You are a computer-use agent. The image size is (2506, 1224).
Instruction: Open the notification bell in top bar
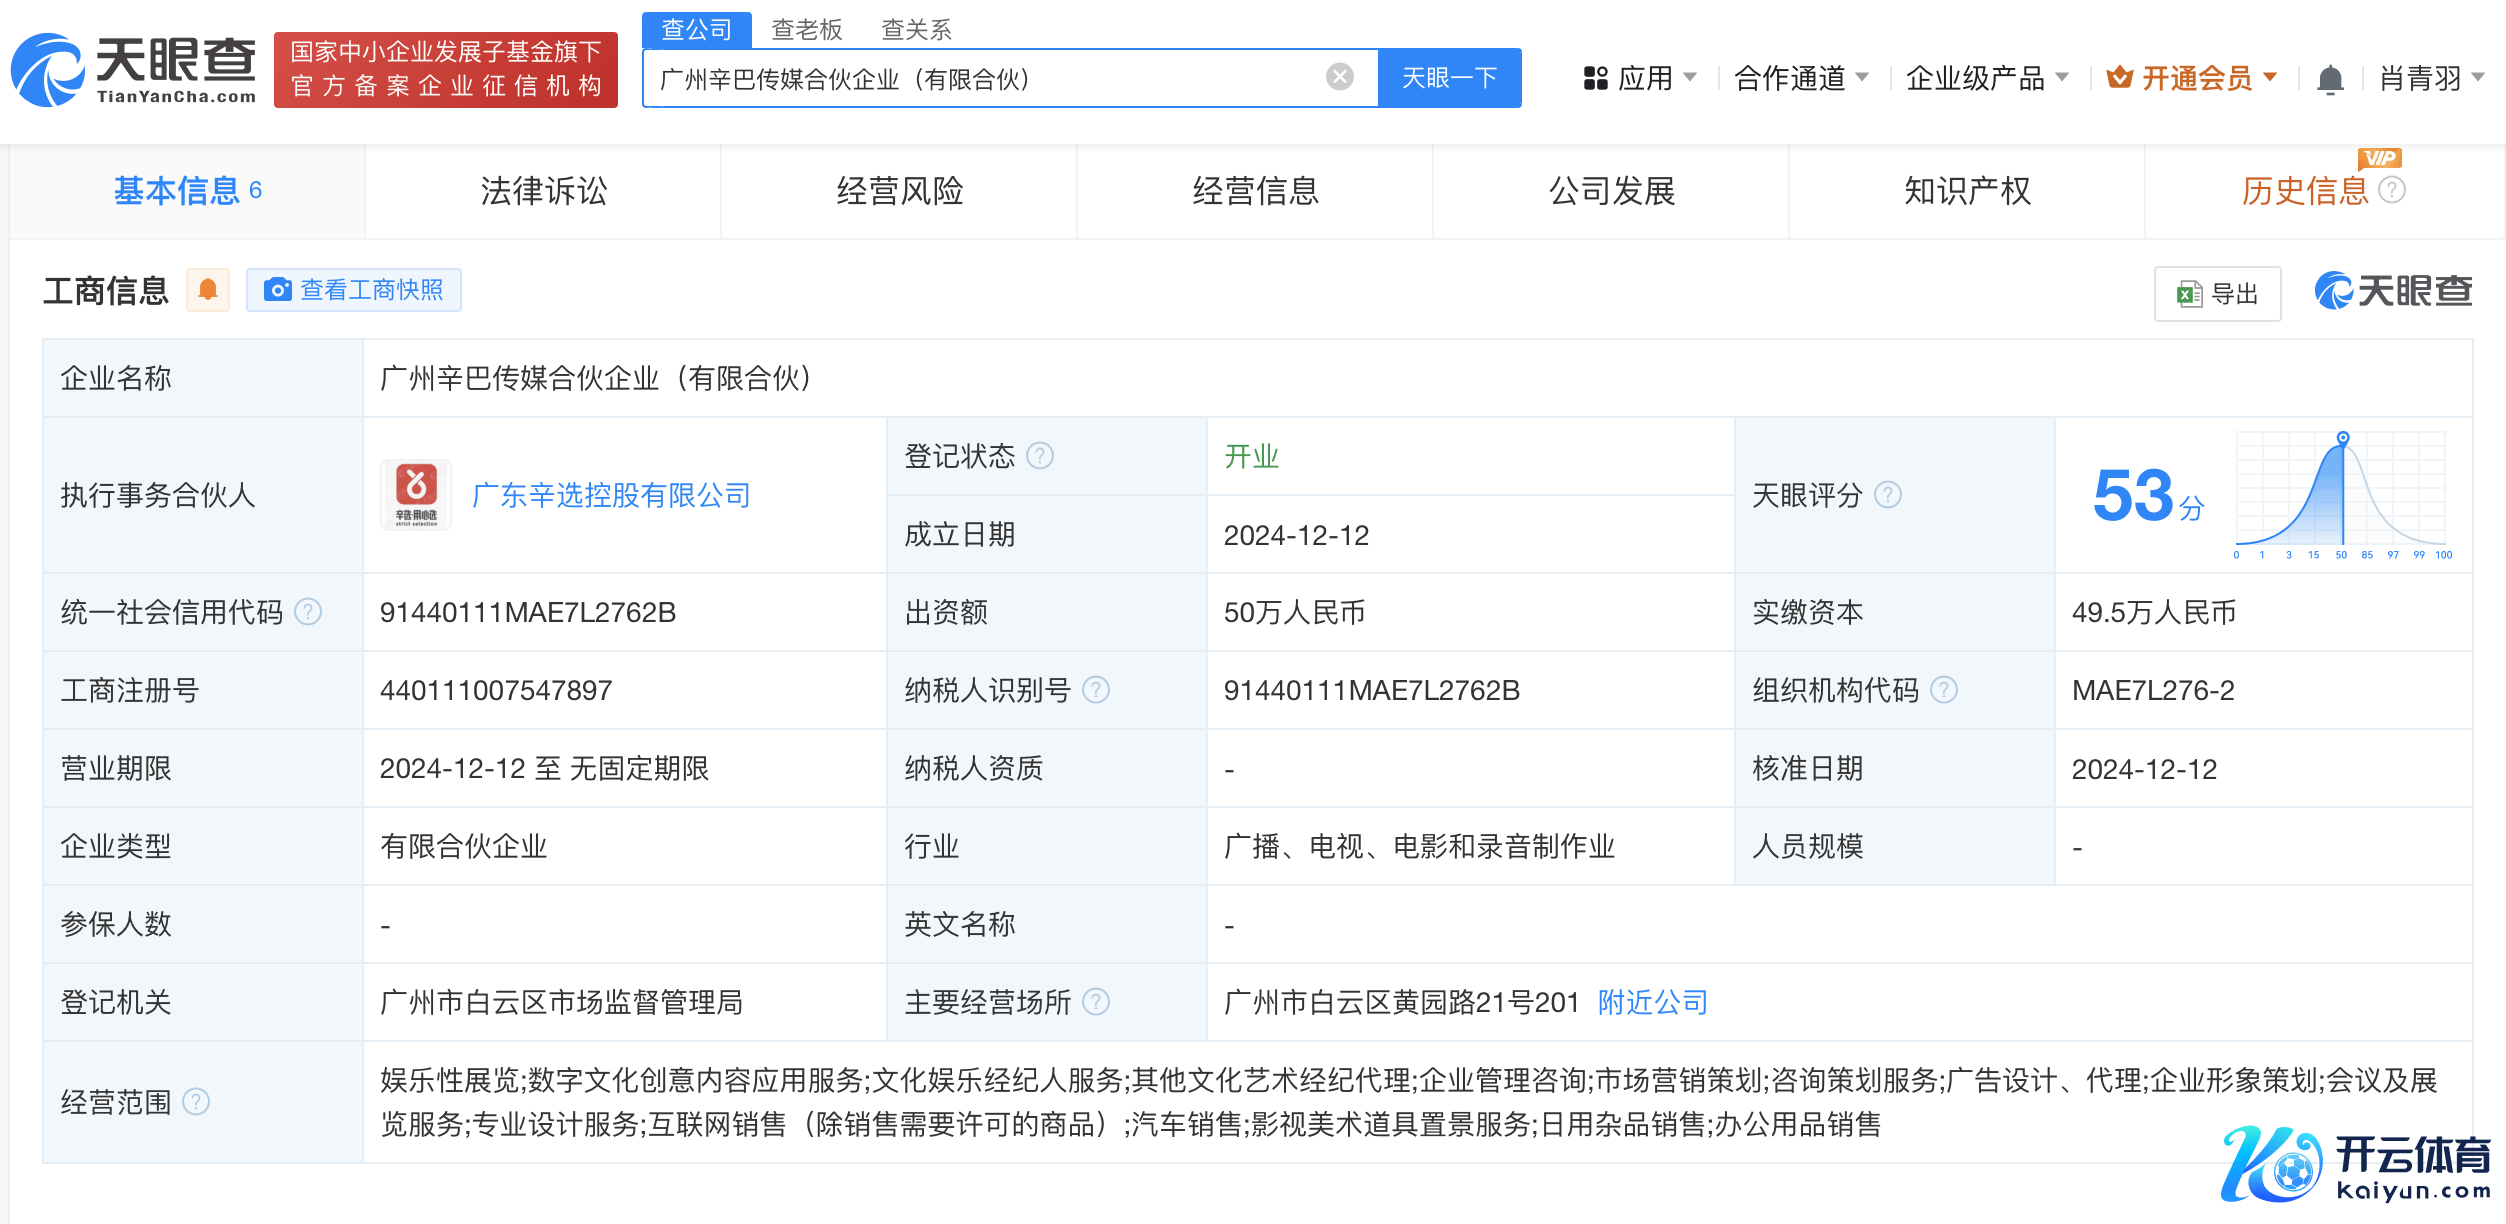[x=2330, y=78]
